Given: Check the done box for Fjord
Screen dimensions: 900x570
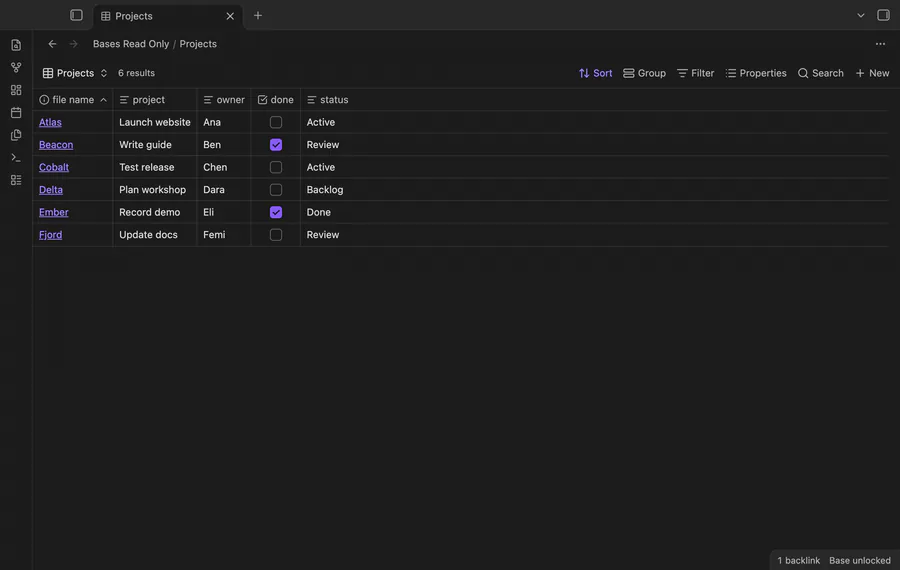Looking at the screenshot, I should pos(276,234).
